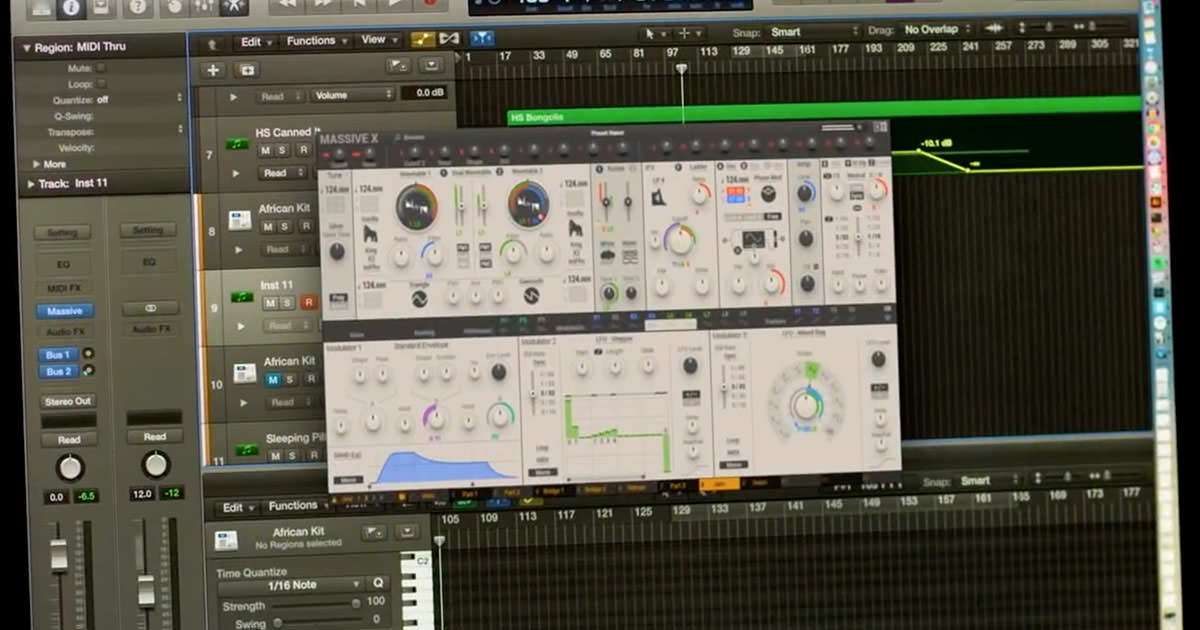1200x630 pixels.
Task: Expand the Track: Inst 11 section
Action: click(x=31, y=184)
